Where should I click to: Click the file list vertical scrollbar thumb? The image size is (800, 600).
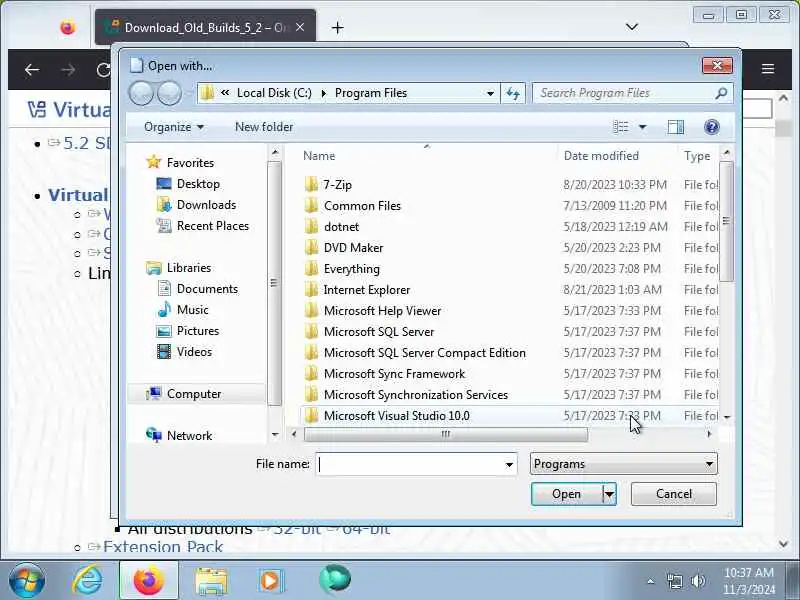coord(727,220)
